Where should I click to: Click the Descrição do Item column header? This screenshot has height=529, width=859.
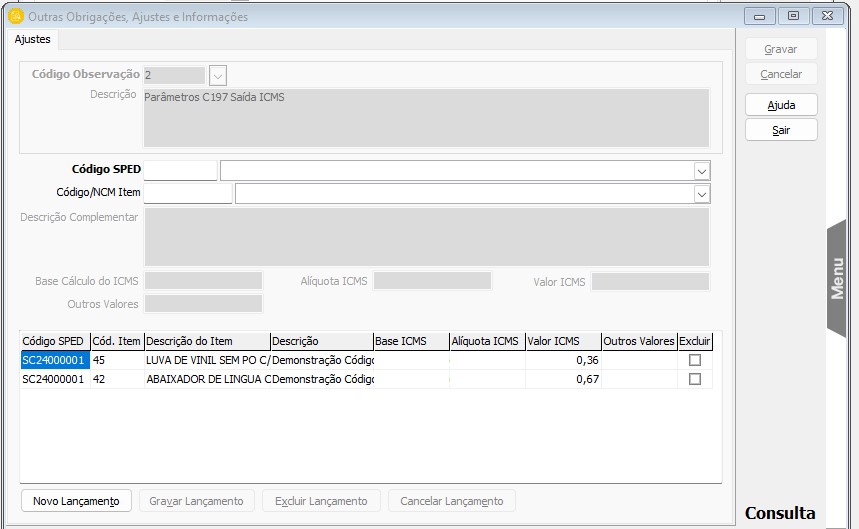coord(206,341)
